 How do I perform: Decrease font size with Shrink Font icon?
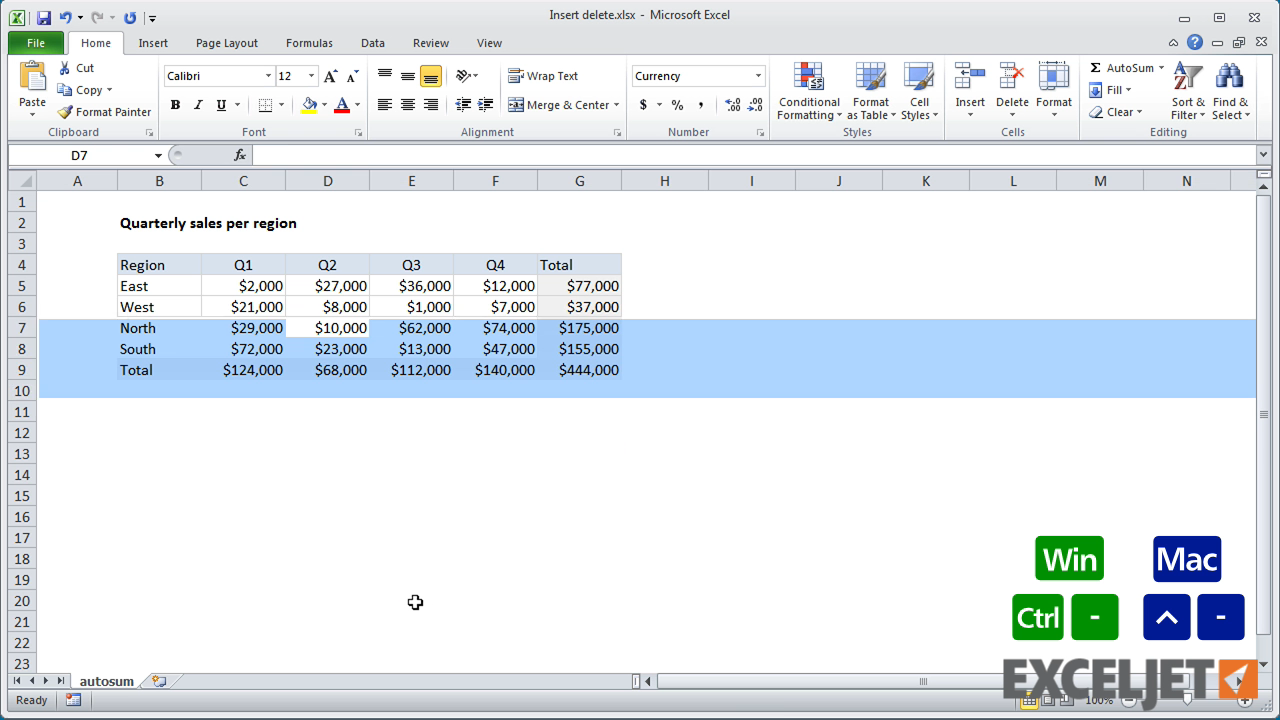352,76
